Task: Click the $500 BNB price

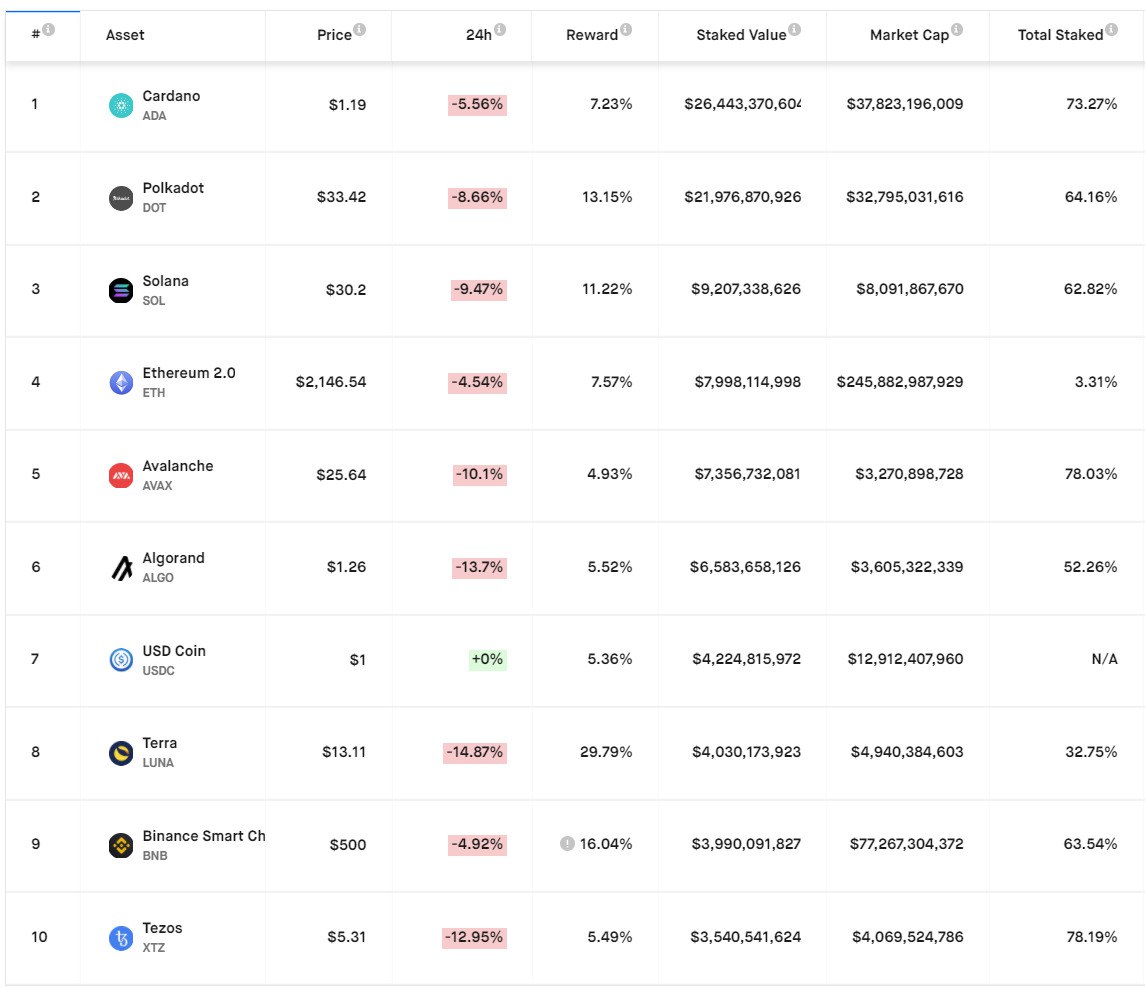Action: pyautogui.click(x=348, y=845)
